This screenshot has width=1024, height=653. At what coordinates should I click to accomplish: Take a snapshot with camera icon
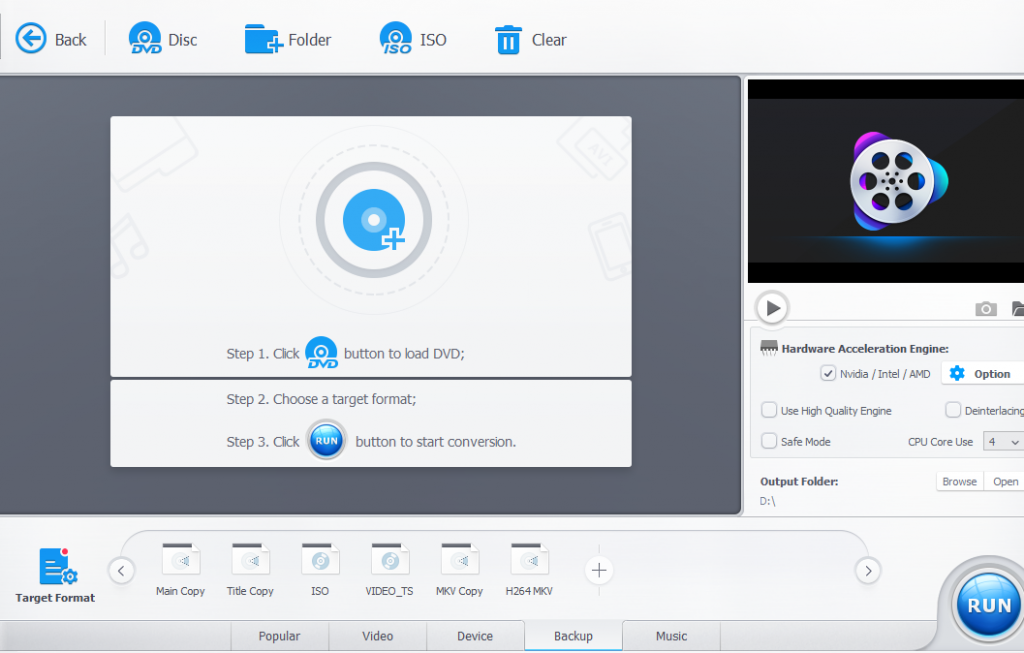(985, 309)
